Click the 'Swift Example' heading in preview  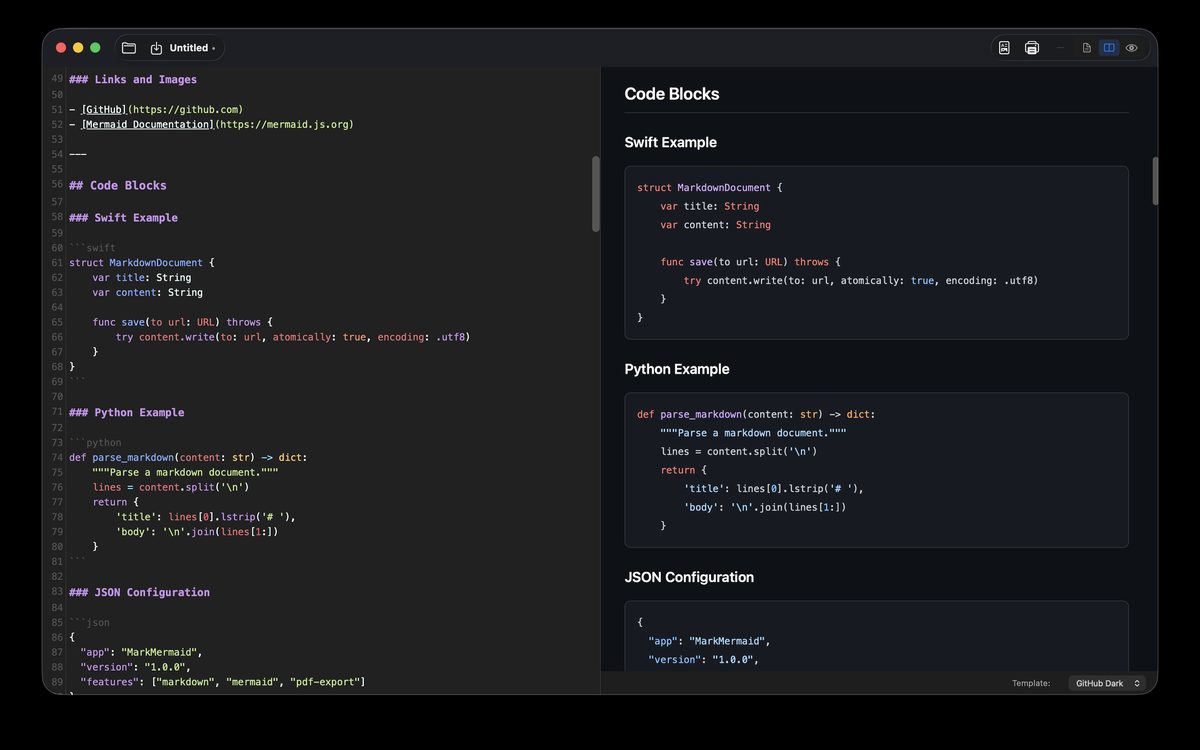coord(670,142)
